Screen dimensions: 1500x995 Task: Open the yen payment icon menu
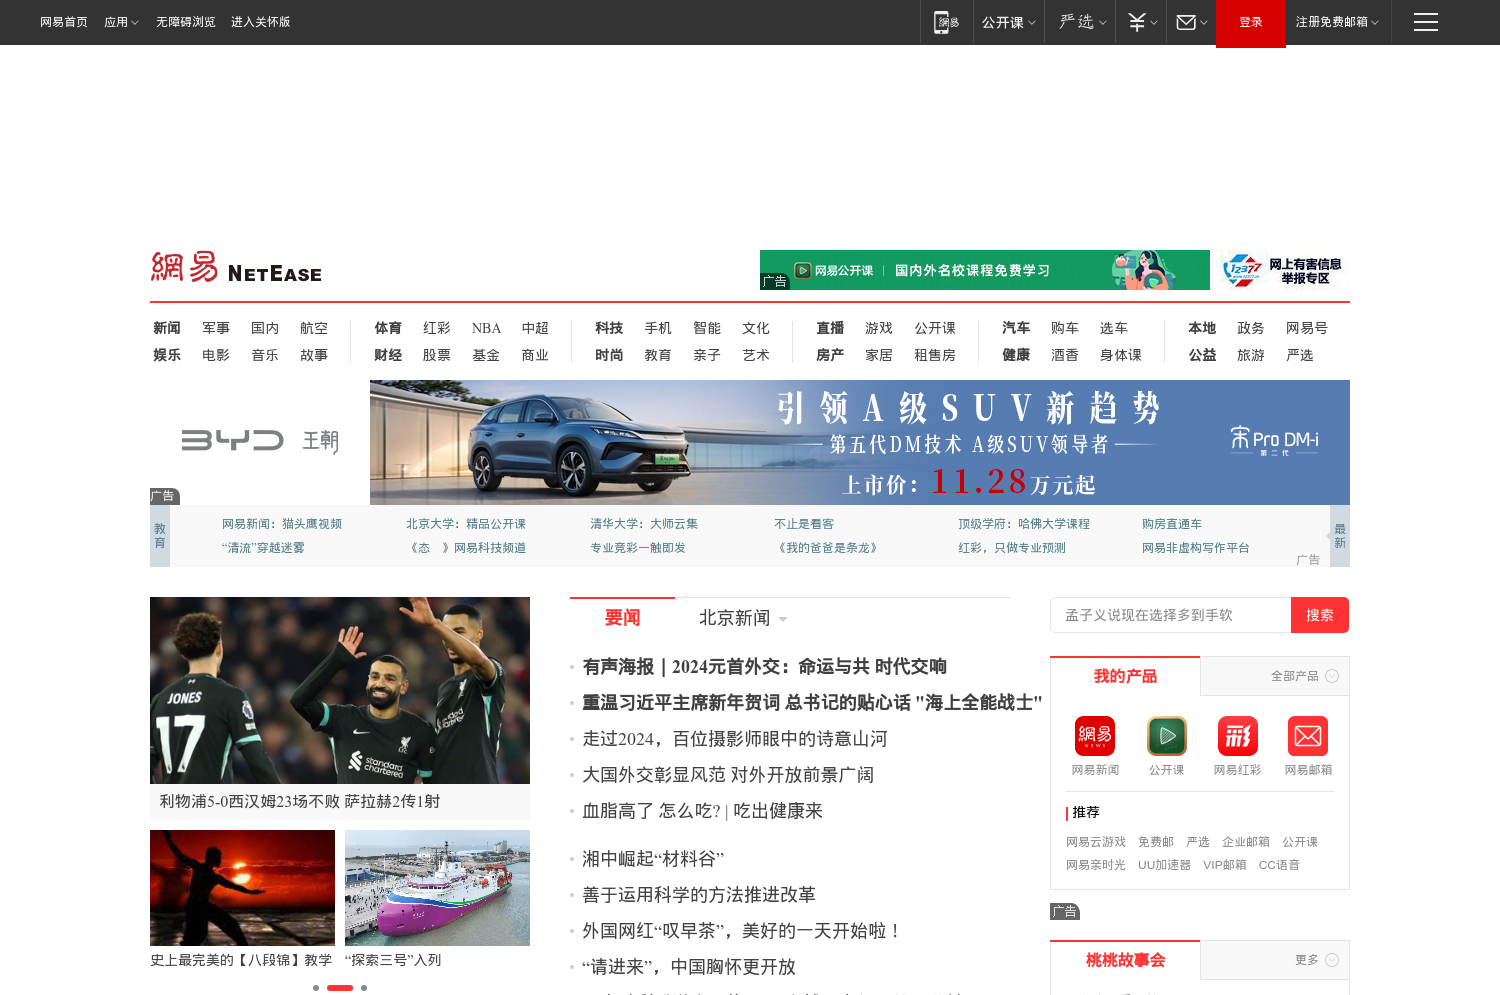[1142, 22]
